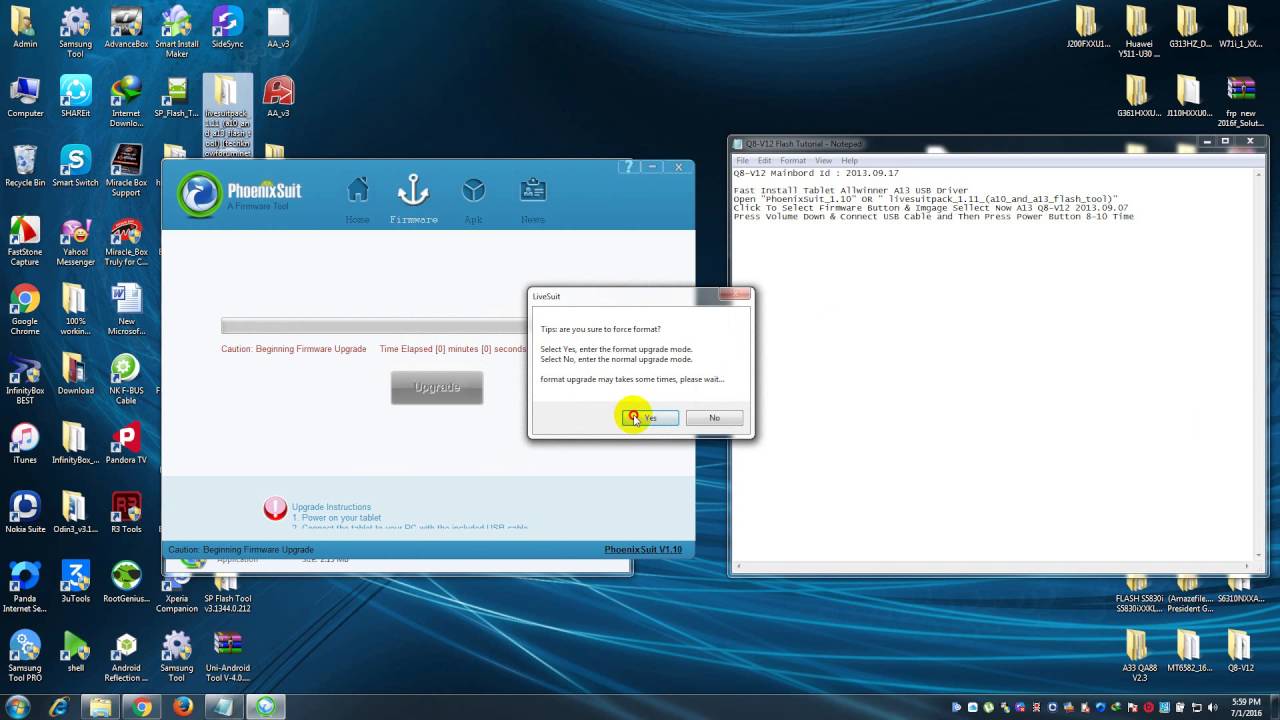Viewport: 1280px width, 720px height.
Task: Select the AdvanceBox desktop icon
Action: 126,27
